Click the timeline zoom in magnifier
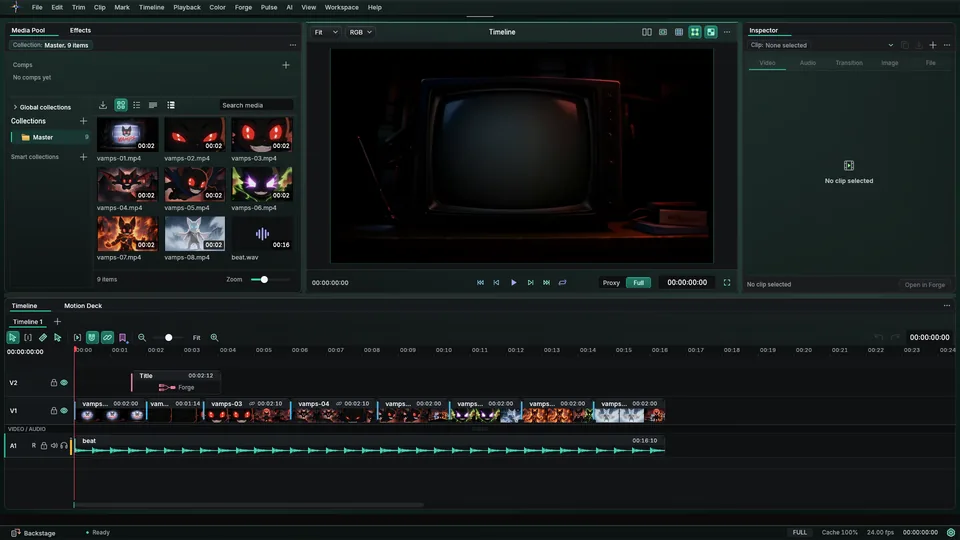960x540 pixels. [x=214, y=337]
